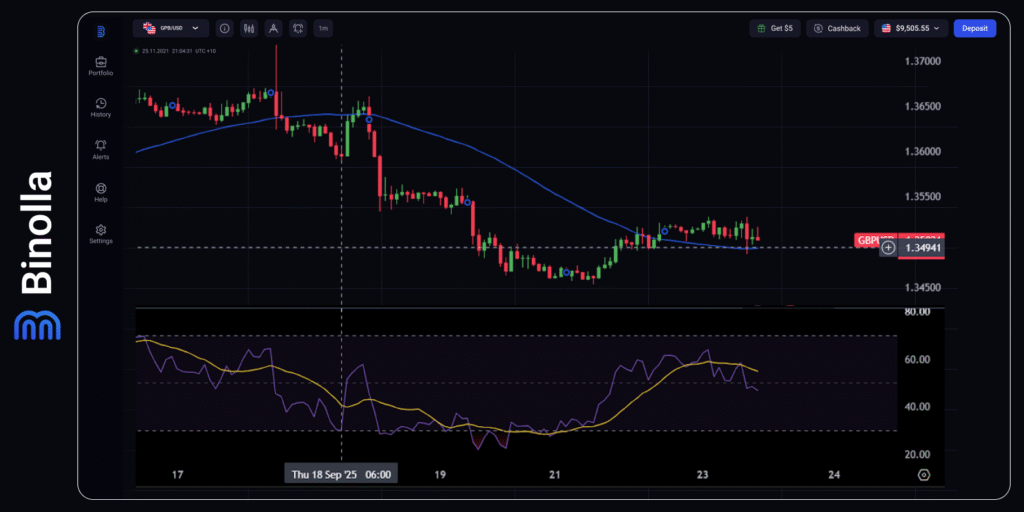Viewport: 1024px width, 512px height.
Task: Open the Cashback button
Action: coord(837,29)
